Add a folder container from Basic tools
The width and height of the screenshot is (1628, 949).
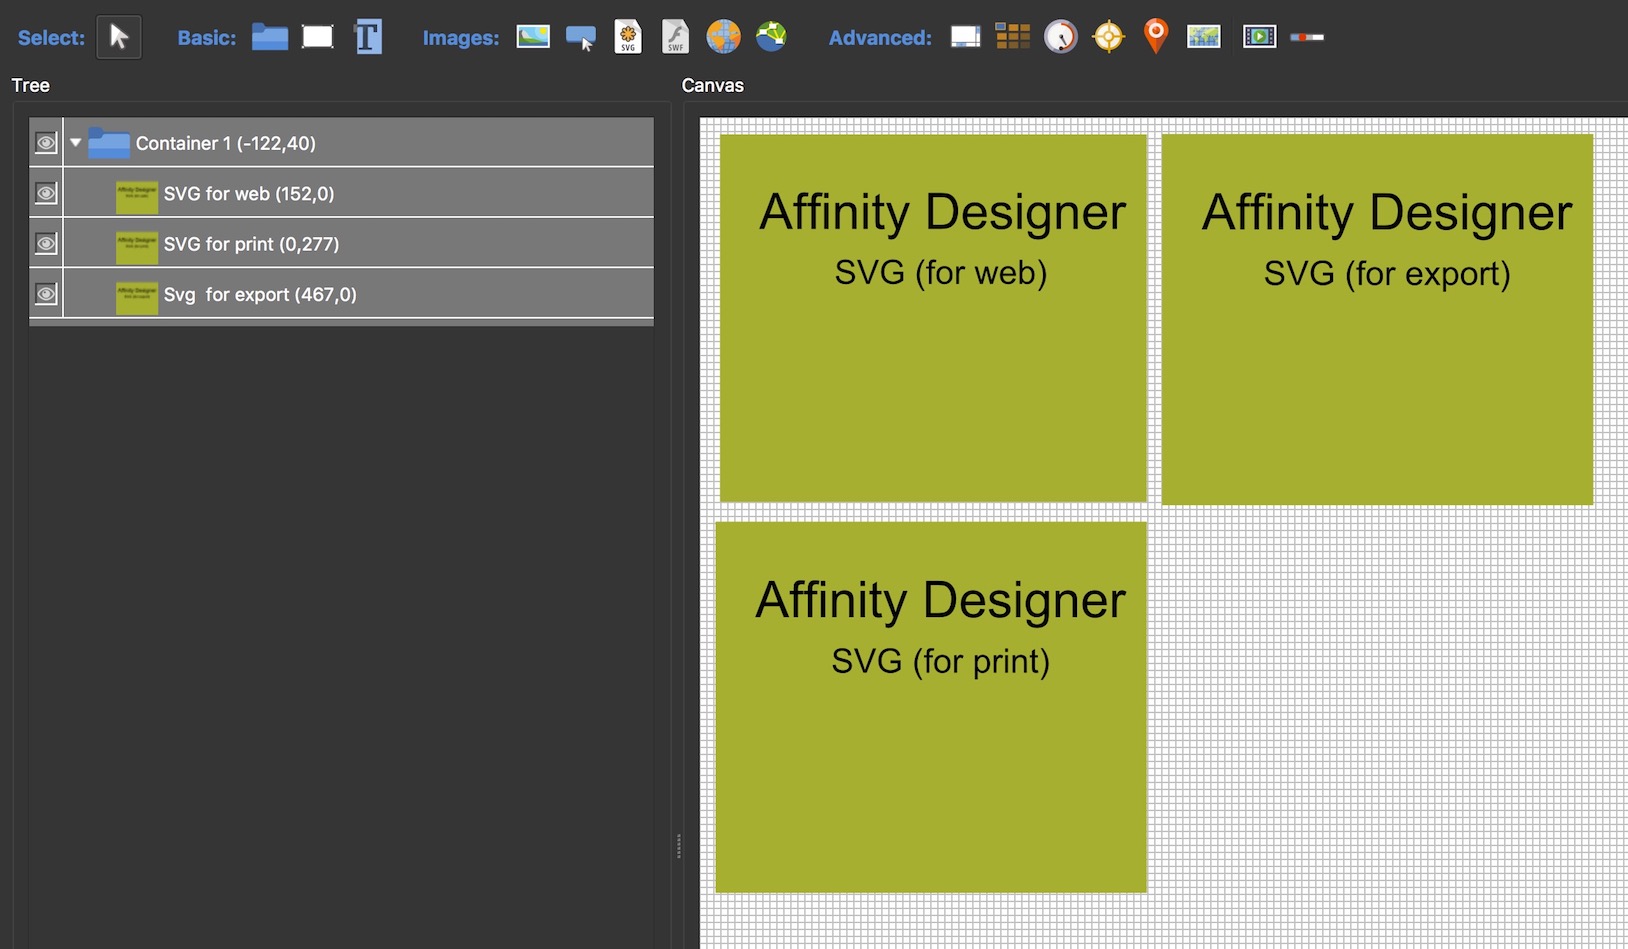coord(270,38)
